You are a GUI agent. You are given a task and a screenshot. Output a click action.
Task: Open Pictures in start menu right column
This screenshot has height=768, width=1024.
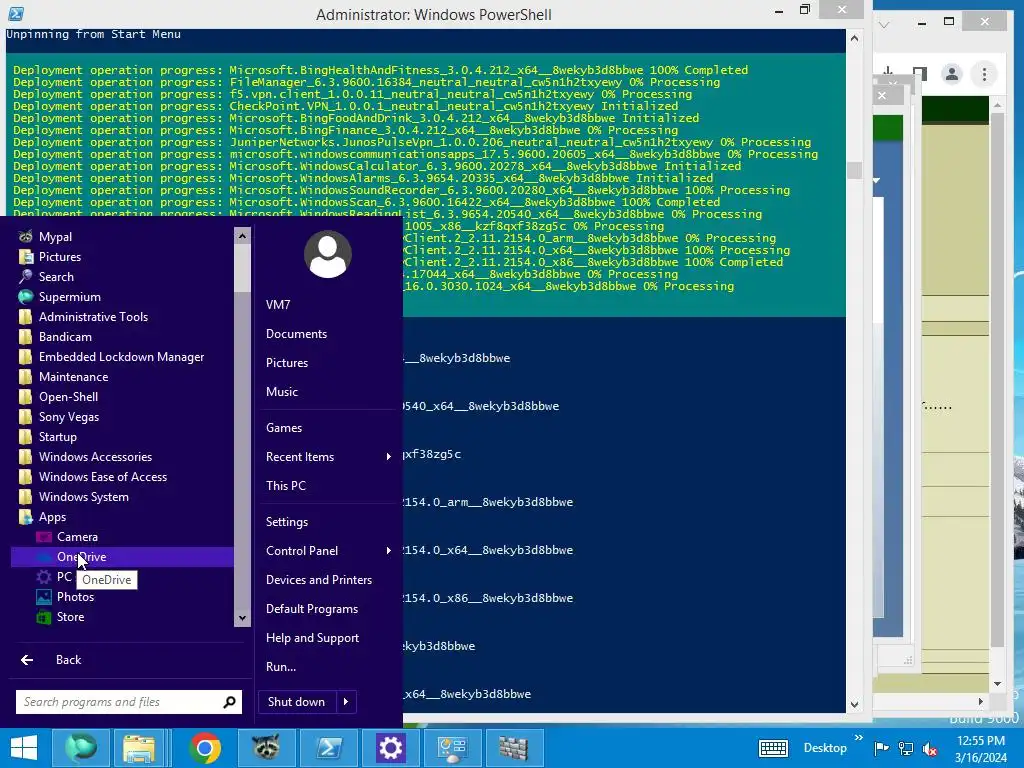pos(287,362)
